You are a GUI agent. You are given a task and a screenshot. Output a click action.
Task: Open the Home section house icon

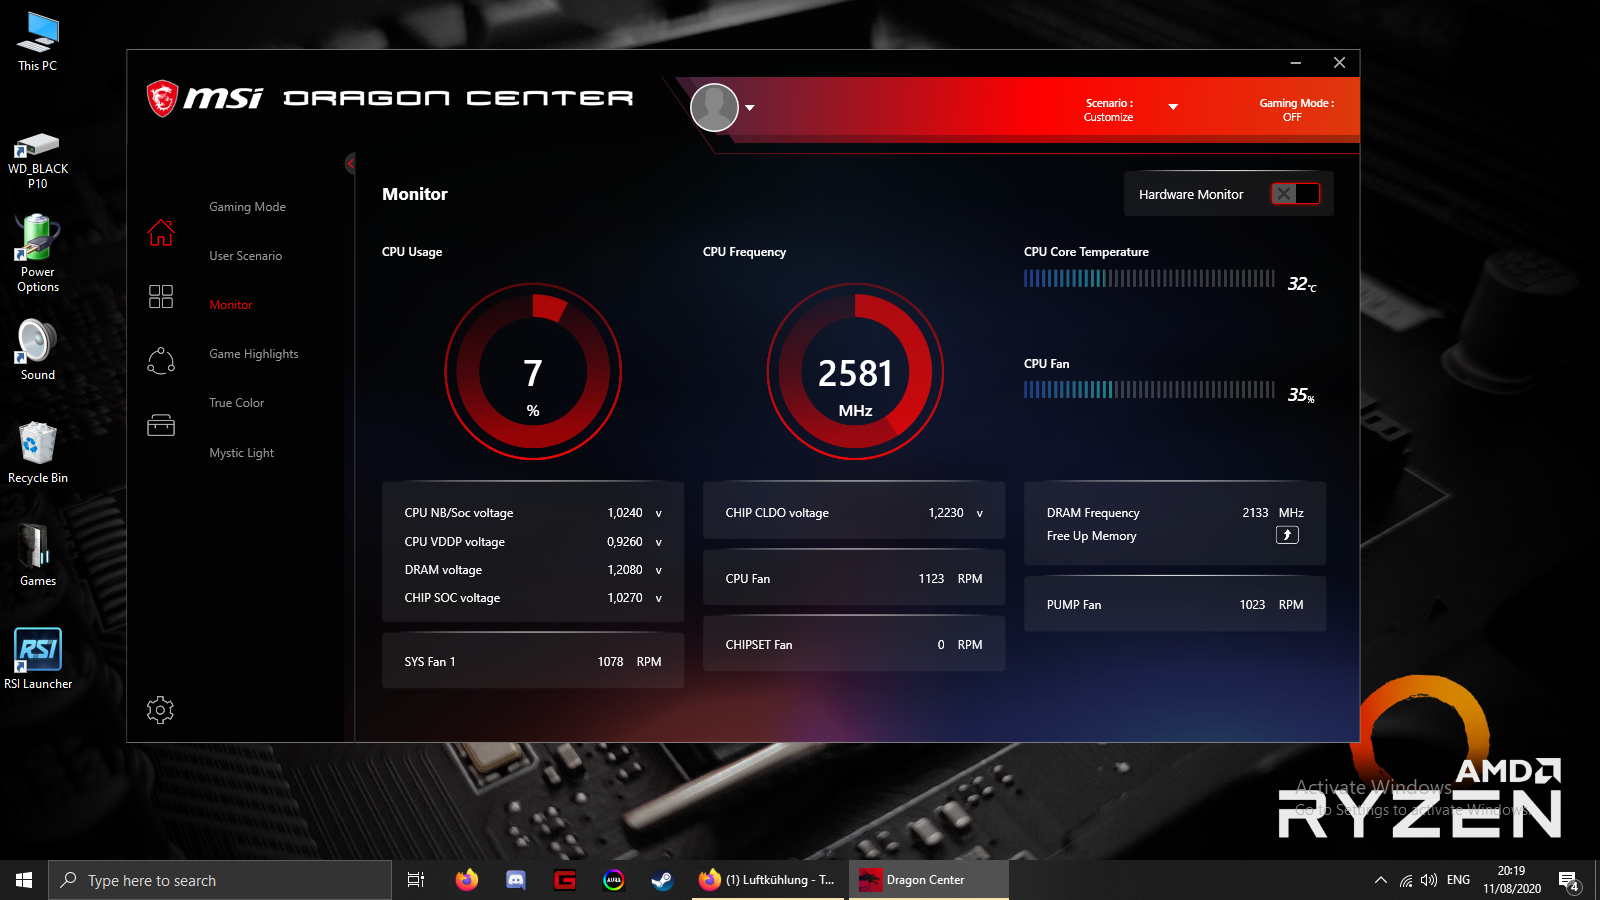tap(161, 233)
